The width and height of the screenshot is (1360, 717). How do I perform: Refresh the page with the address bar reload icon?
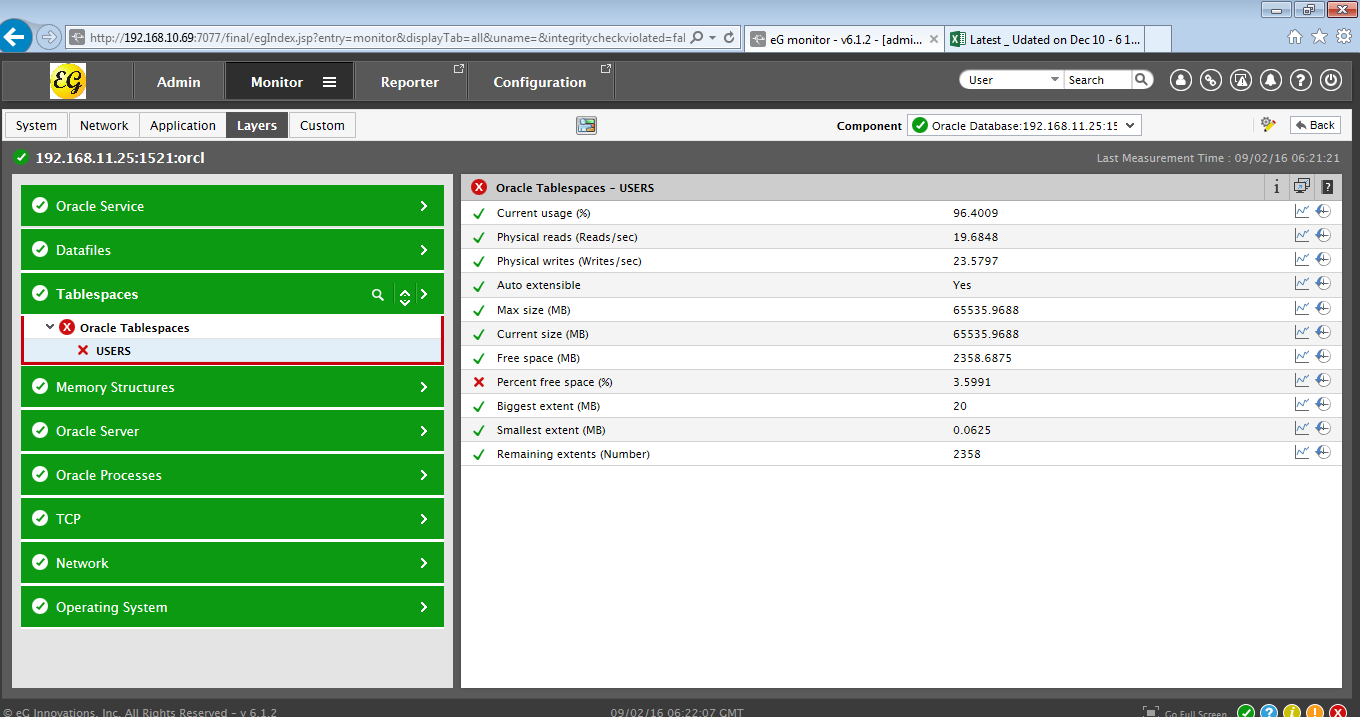729,38
